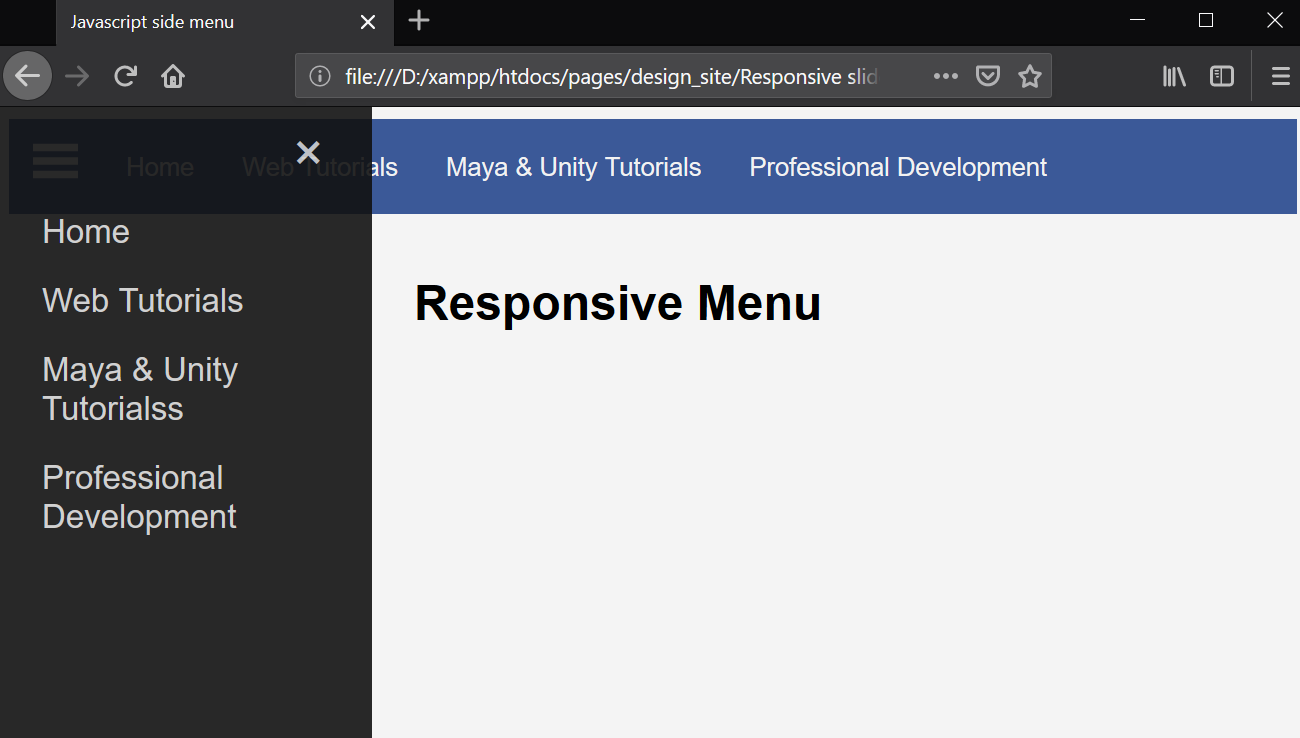
Task: Click the forward navigation arrow
Action: point(76,75)
